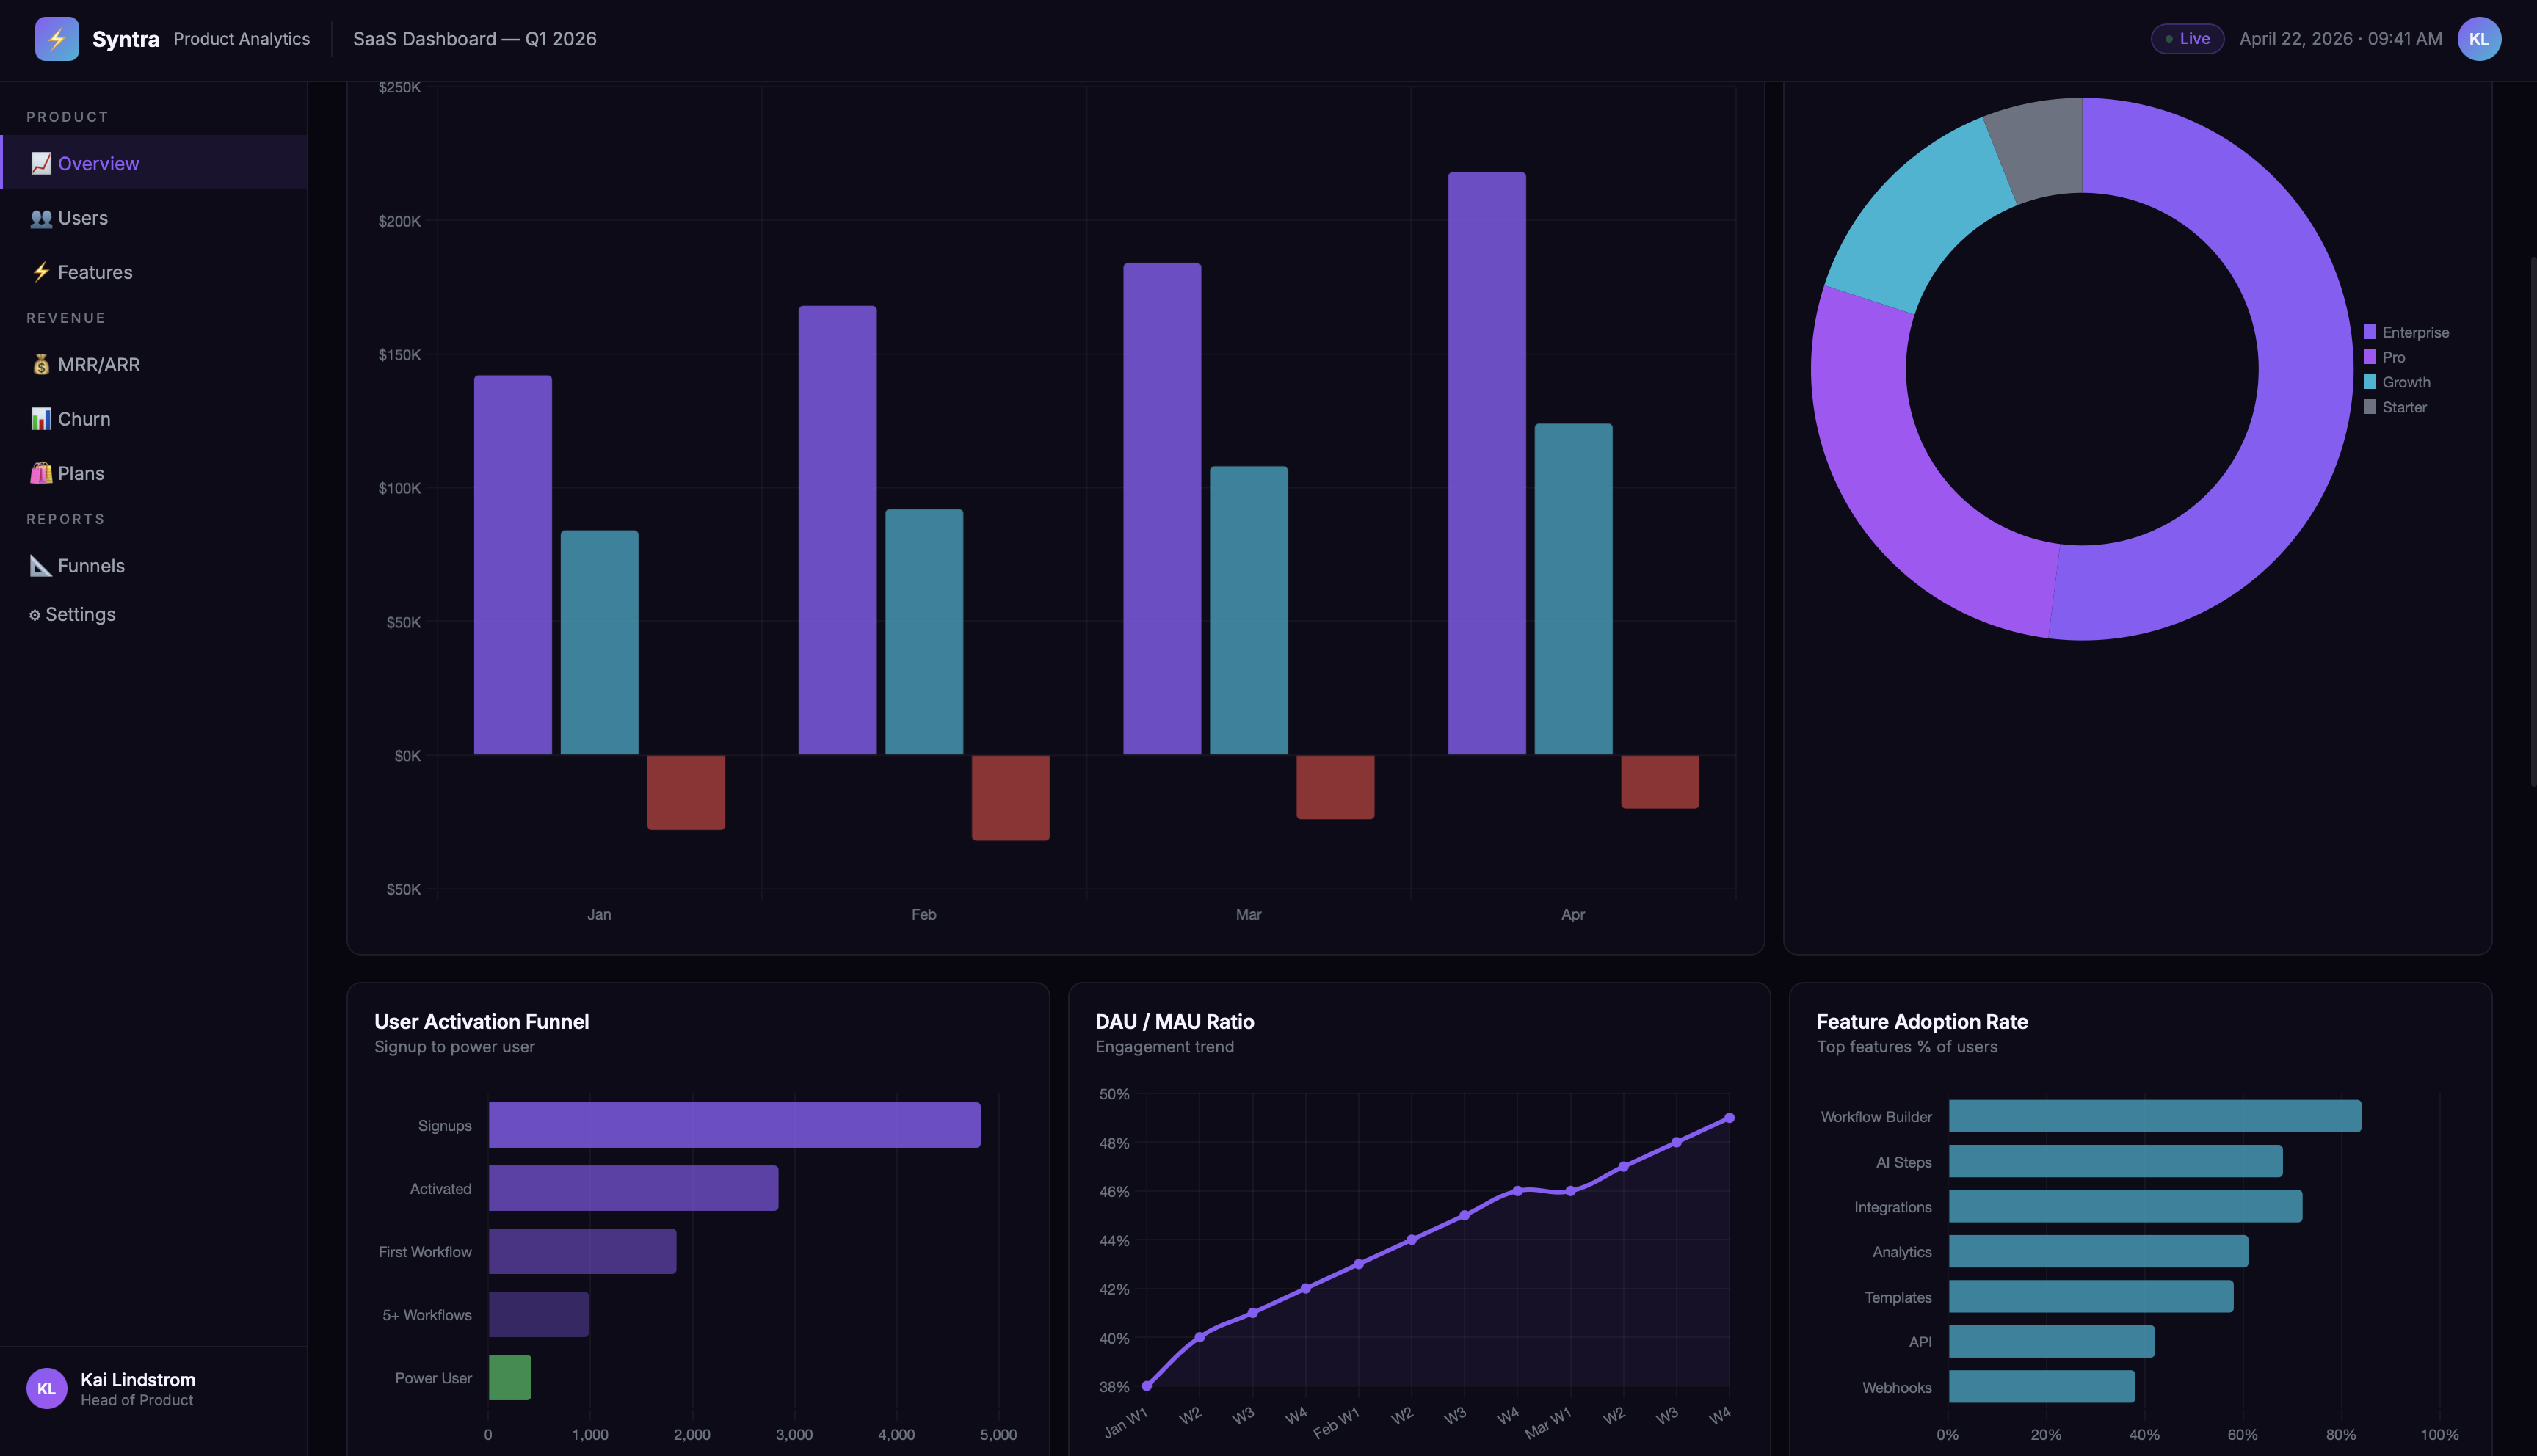Click the Signup to power user subtitle
This screenshot has height=1456, width=2537.
(454, 1046)
